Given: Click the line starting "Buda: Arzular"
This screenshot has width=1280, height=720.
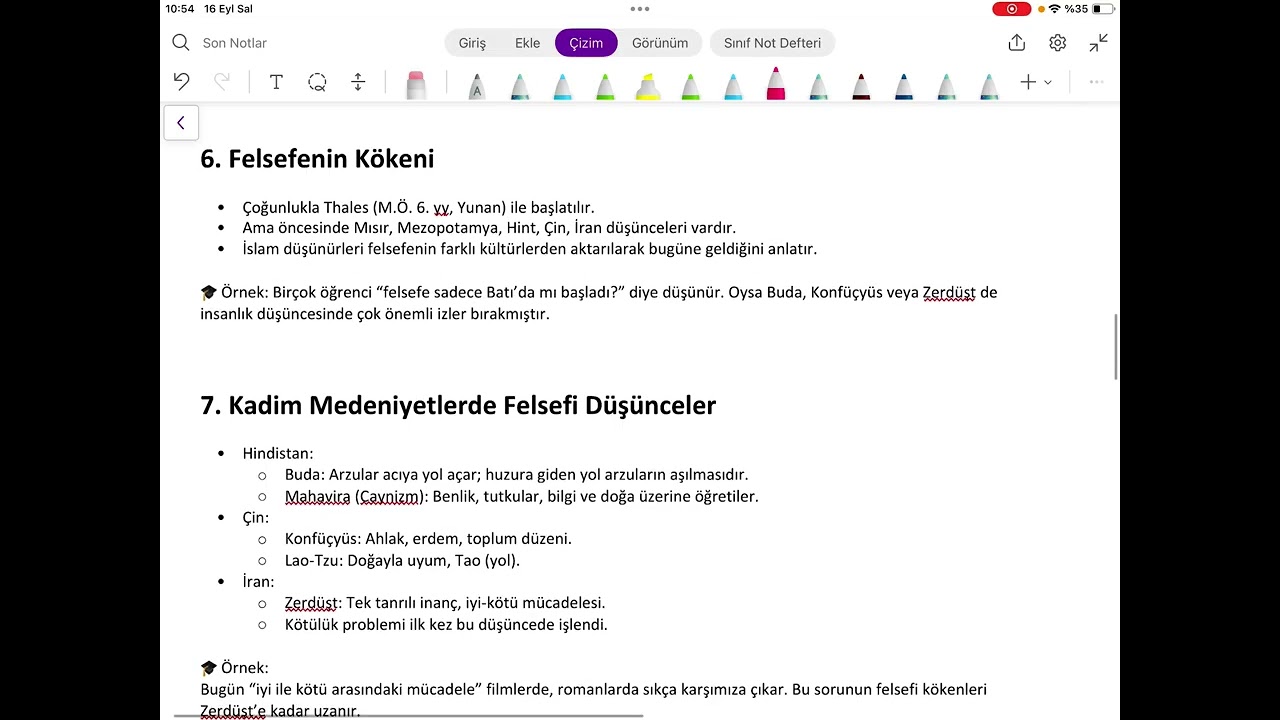Looking at the screenshot, I should pyautogui.click(x=516, y=475).
